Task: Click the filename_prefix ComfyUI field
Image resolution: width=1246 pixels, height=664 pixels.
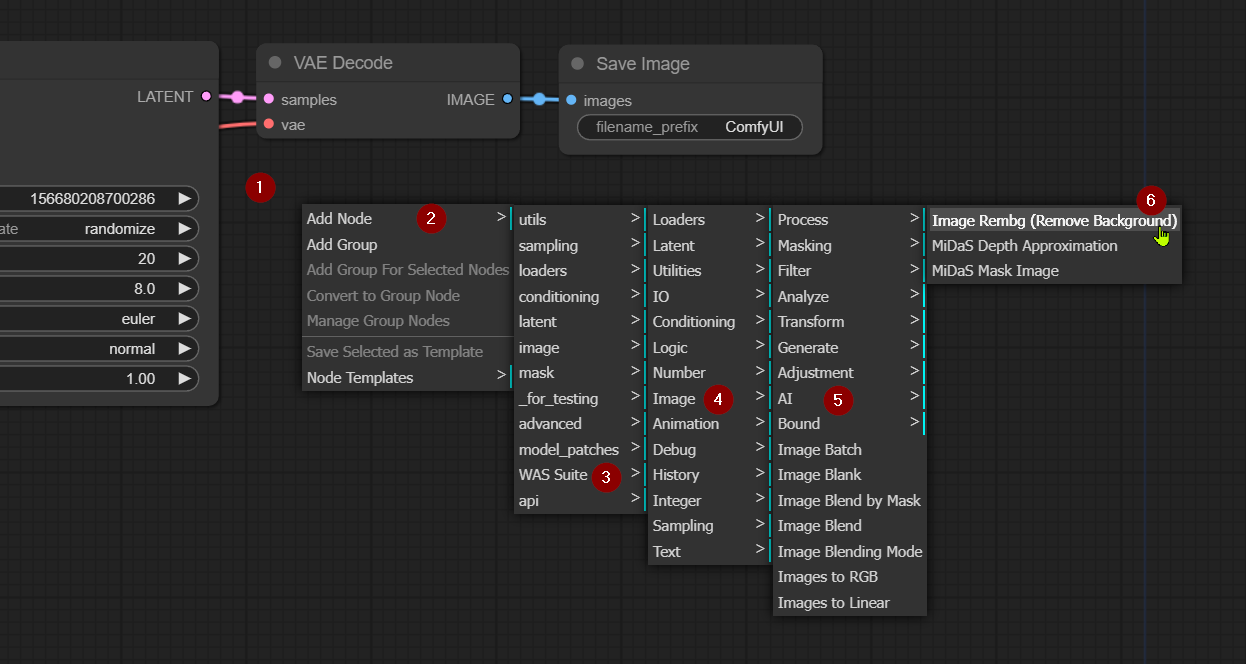Action: pos(689,127)
